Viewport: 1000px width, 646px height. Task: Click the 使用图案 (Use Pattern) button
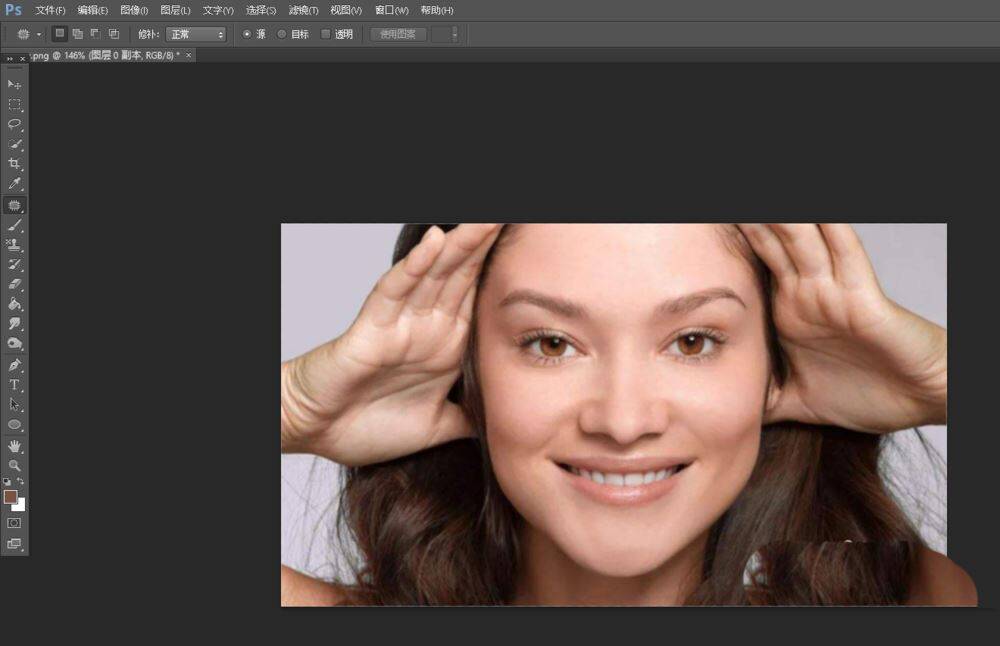tap(398, 34)
